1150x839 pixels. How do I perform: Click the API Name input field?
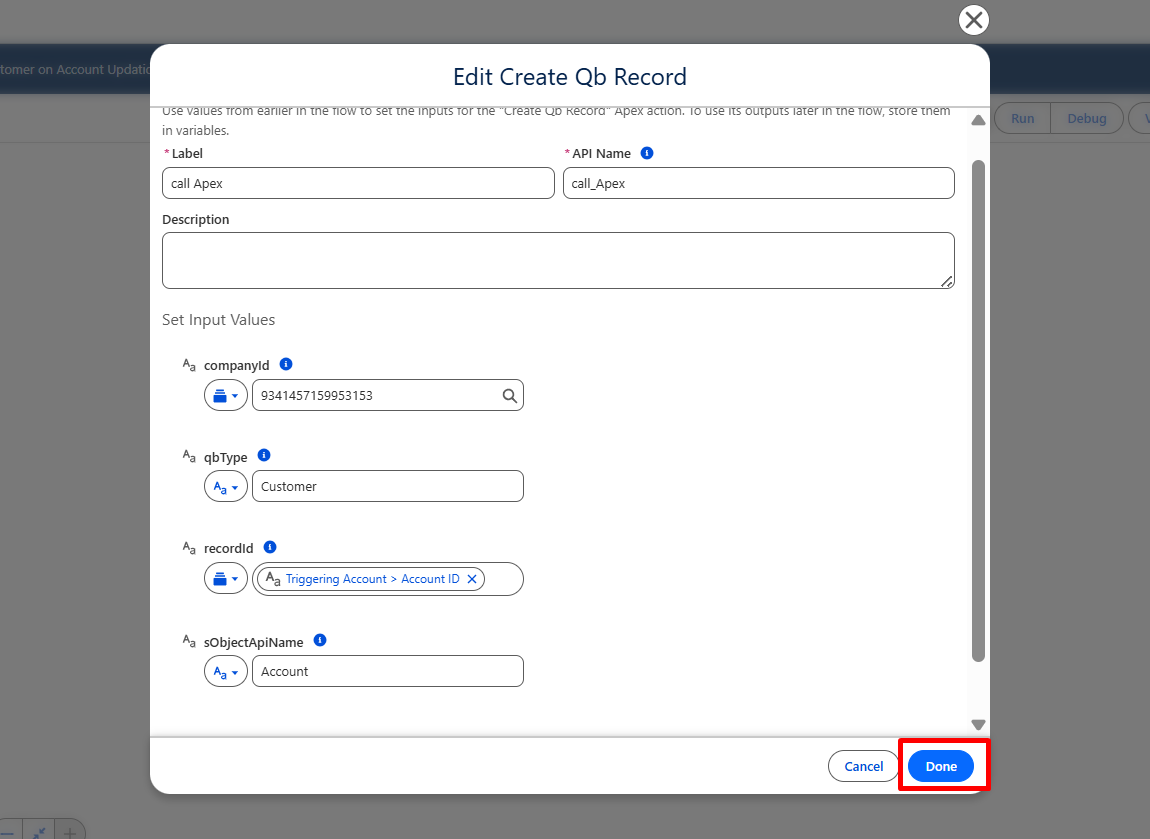pos(758,183)
